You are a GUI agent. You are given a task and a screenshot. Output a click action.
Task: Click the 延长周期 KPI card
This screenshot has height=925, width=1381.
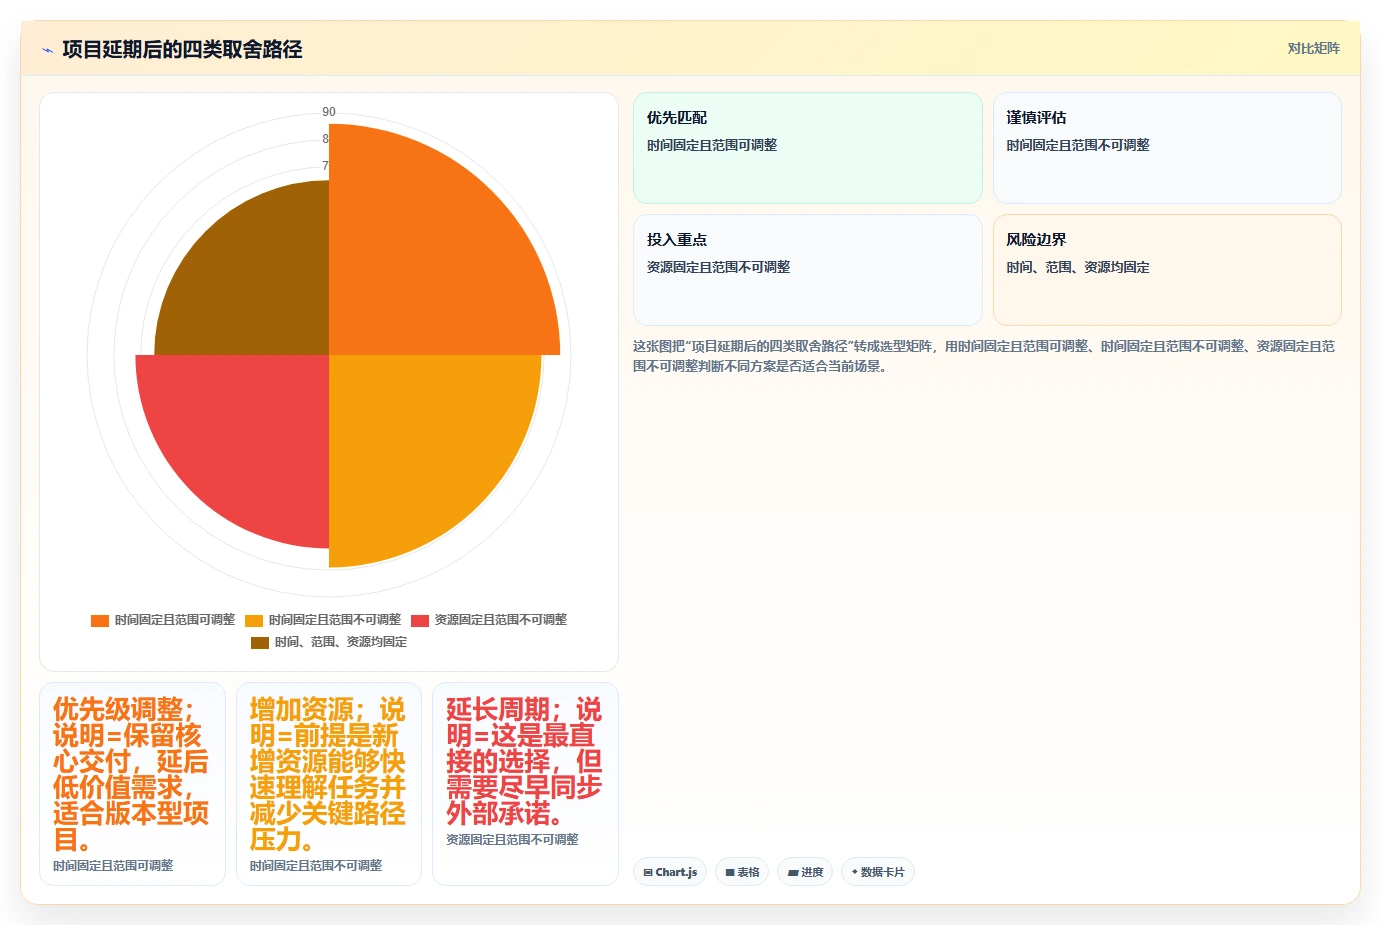[525, 784]
